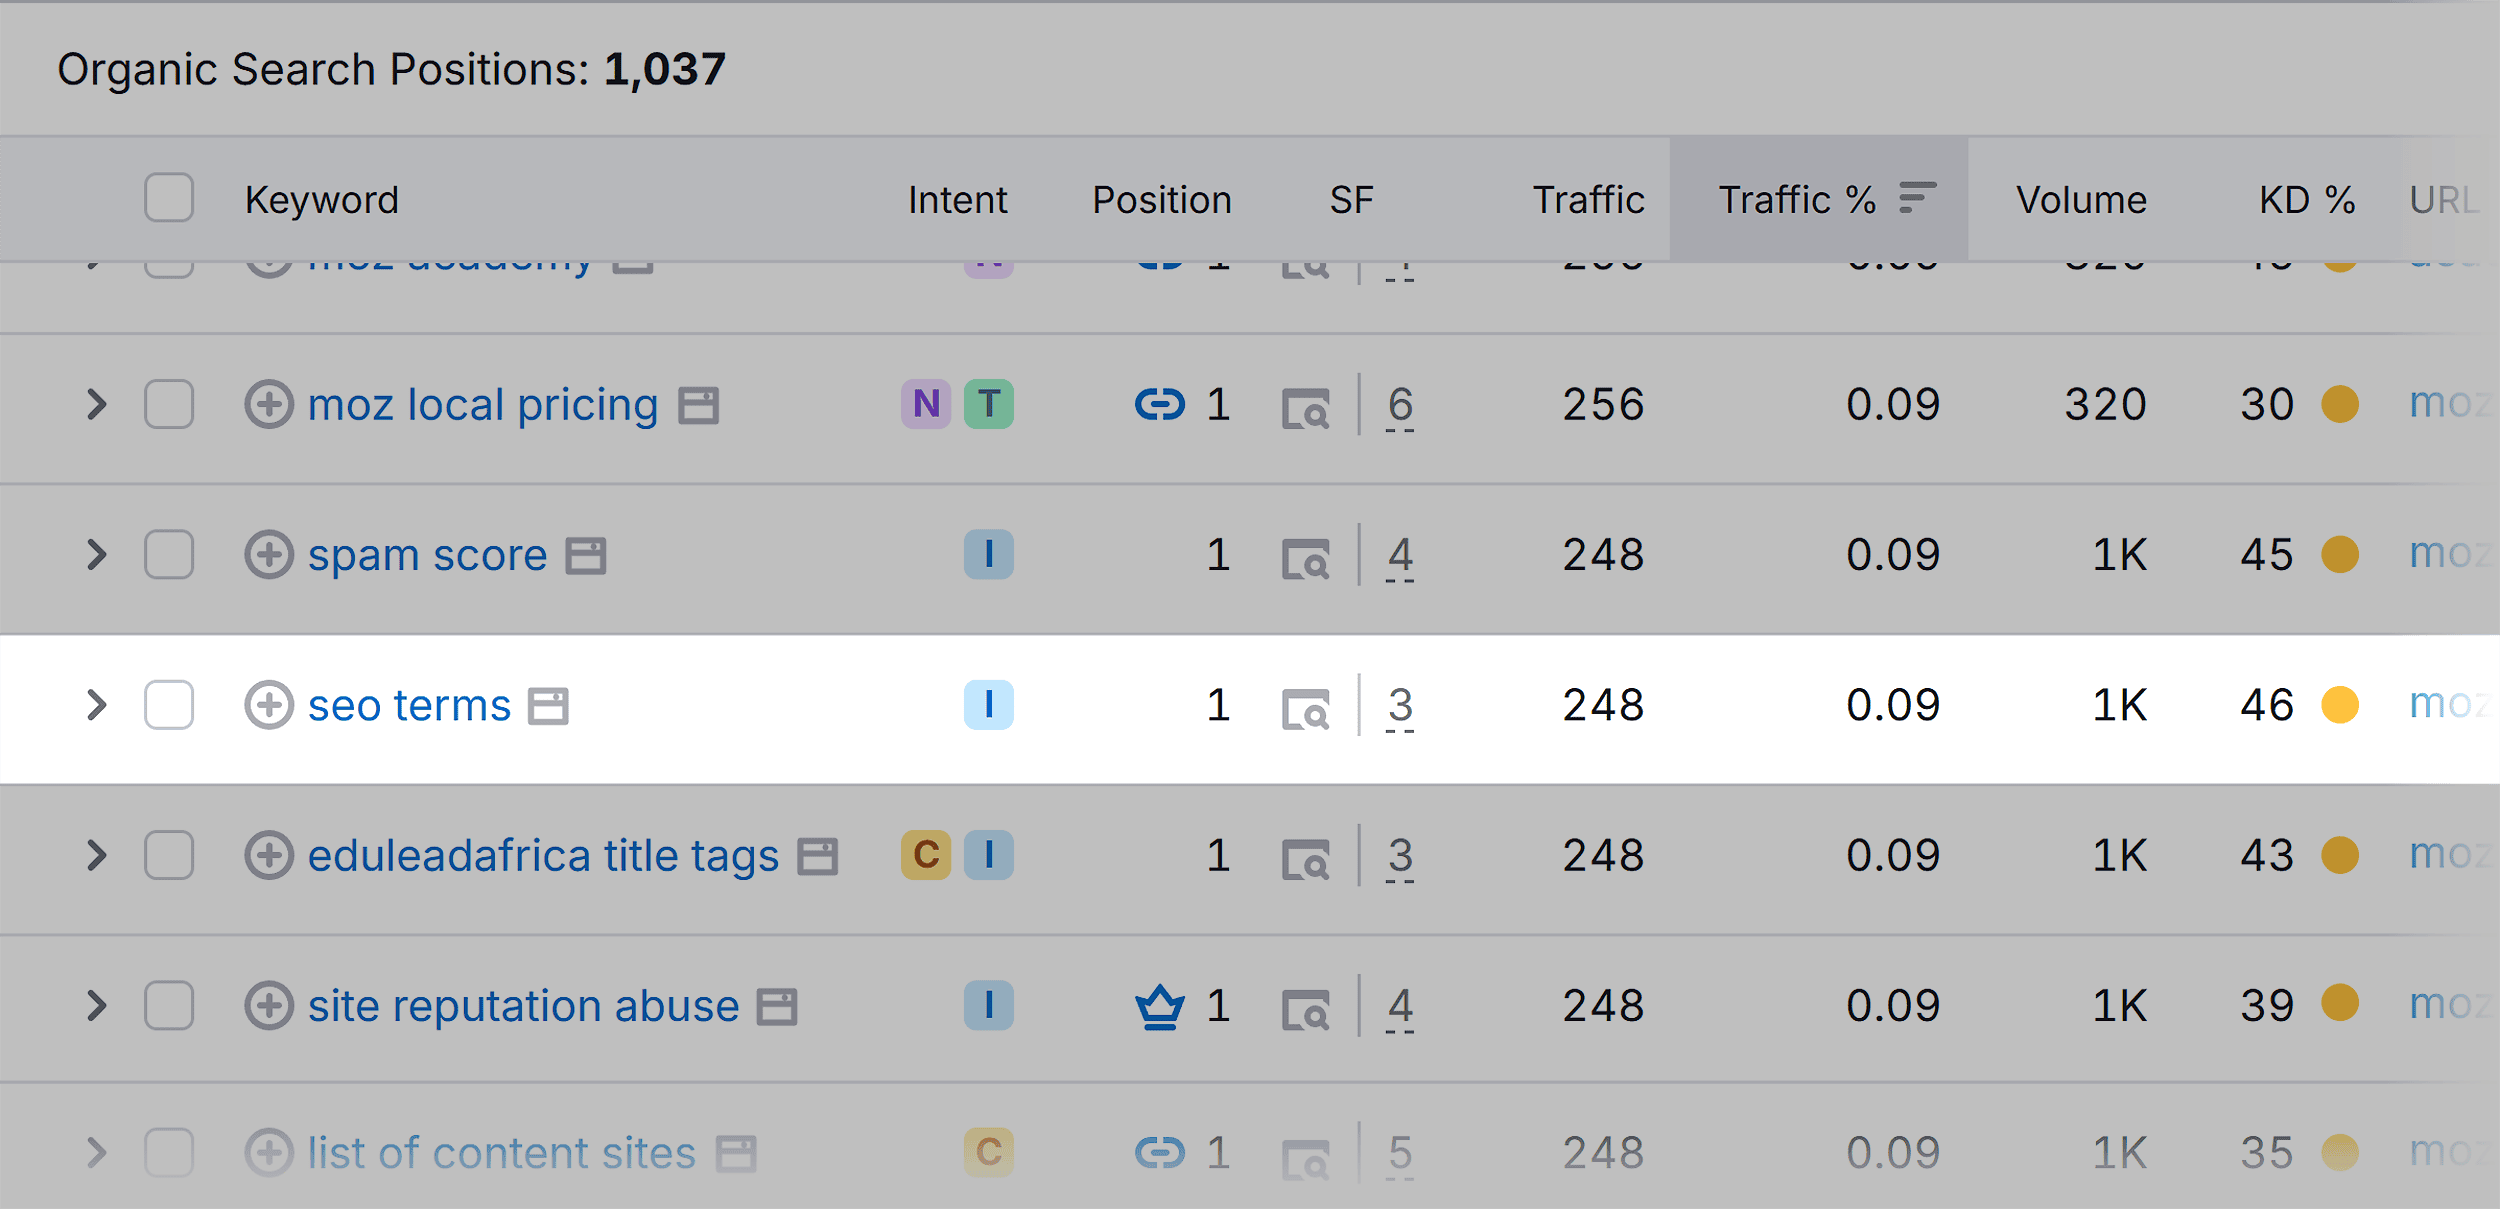Add 'seo terms' keyword via plus icon
The height and width of the screenshot is (1209, 2500).
(269, 705)
